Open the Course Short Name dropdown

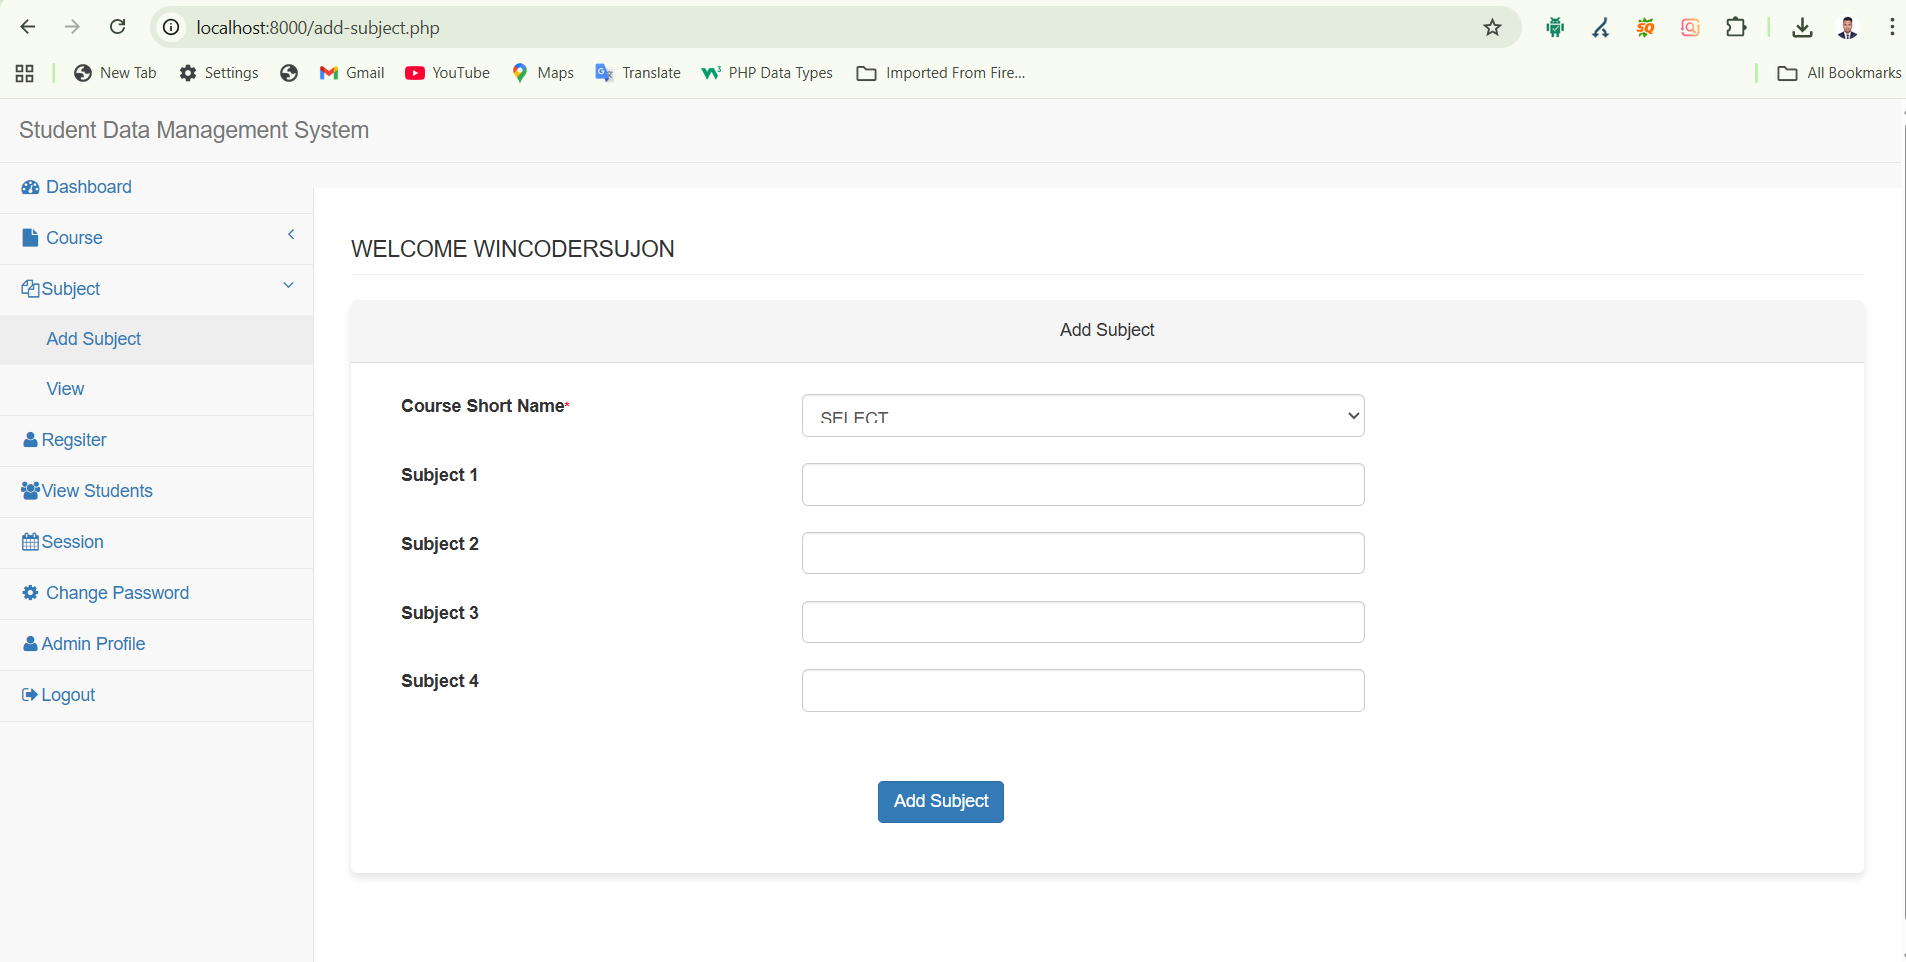click(x=1082, y=416)
